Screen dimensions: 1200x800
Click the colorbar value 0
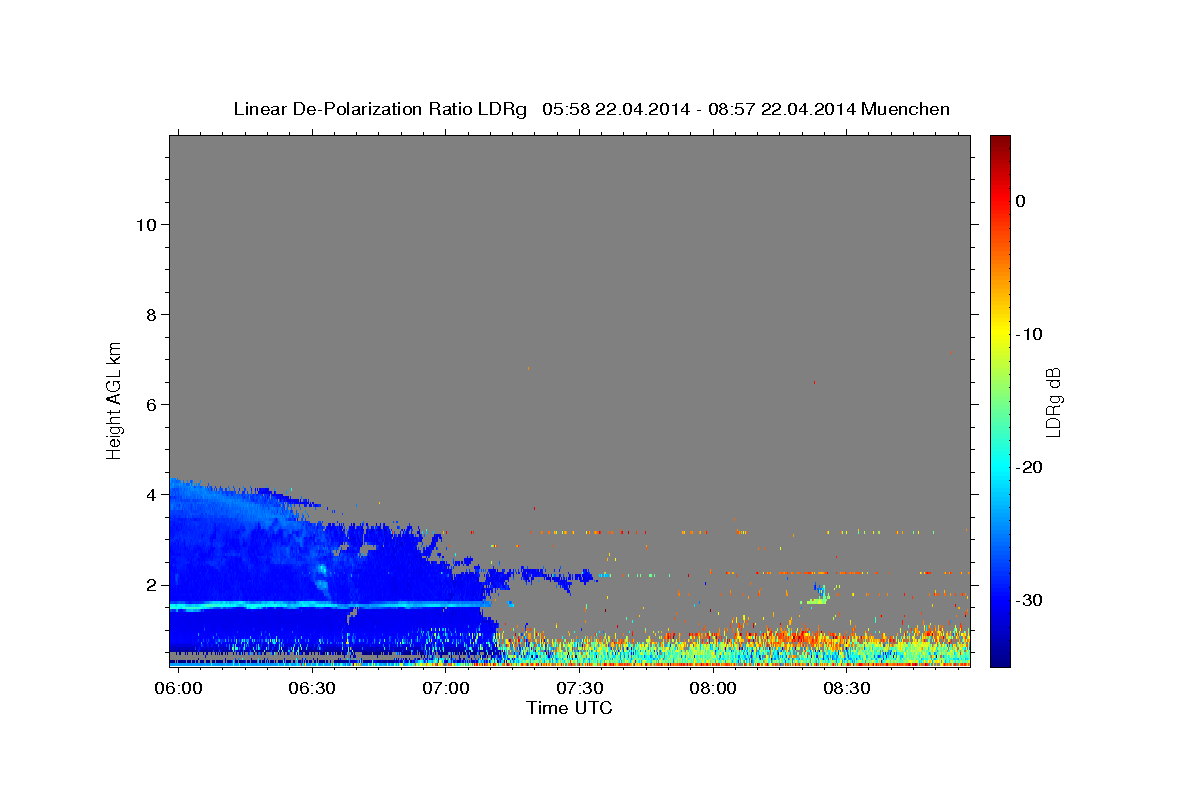point(1020,201)
